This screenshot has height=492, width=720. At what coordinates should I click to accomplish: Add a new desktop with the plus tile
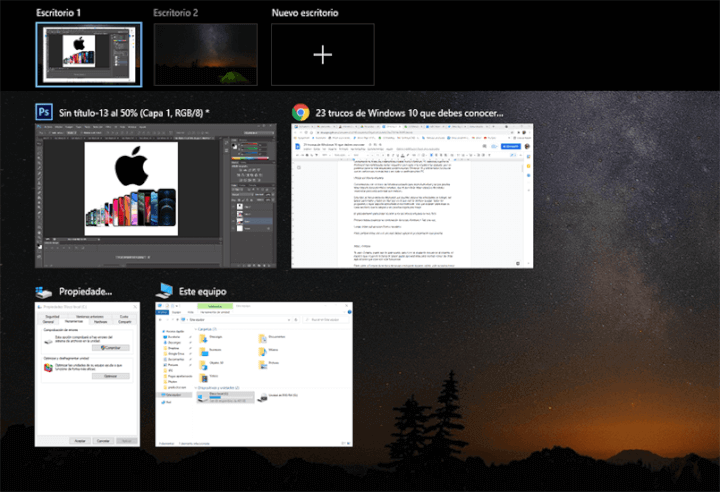coord(323,55)
